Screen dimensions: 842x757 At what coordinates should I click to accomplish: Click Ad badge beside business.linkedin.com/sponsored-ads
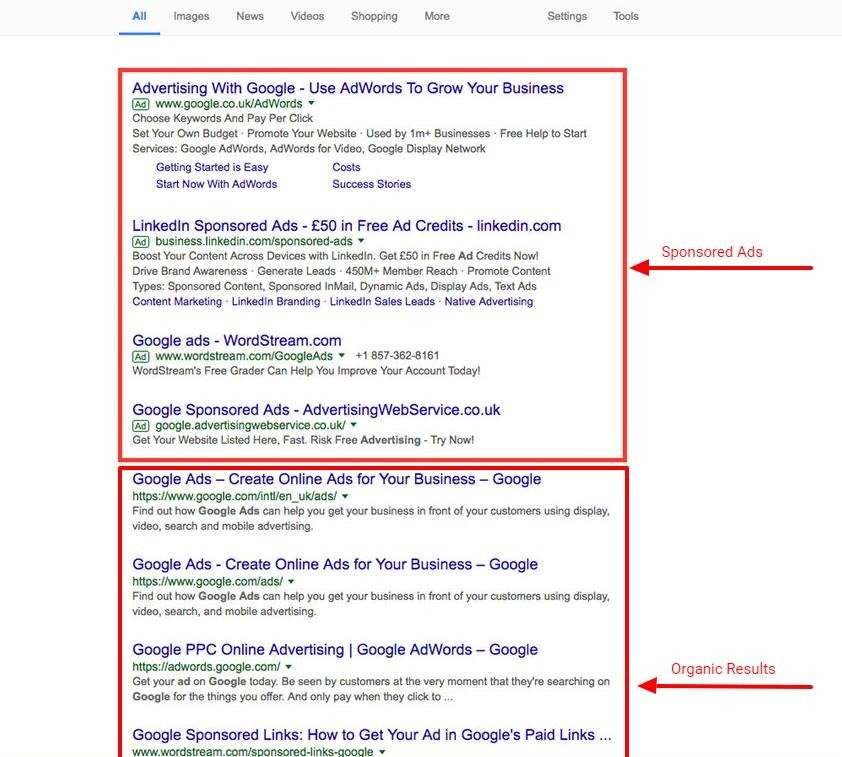141,242
